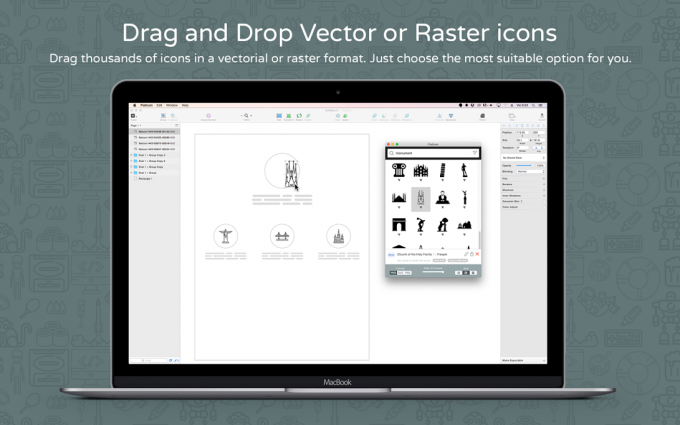Image resolution: width=680 pixels, height=425 pixels.
Task: Open the Page 1 dropdown in layers panel
Action: (x=136, y=125)
